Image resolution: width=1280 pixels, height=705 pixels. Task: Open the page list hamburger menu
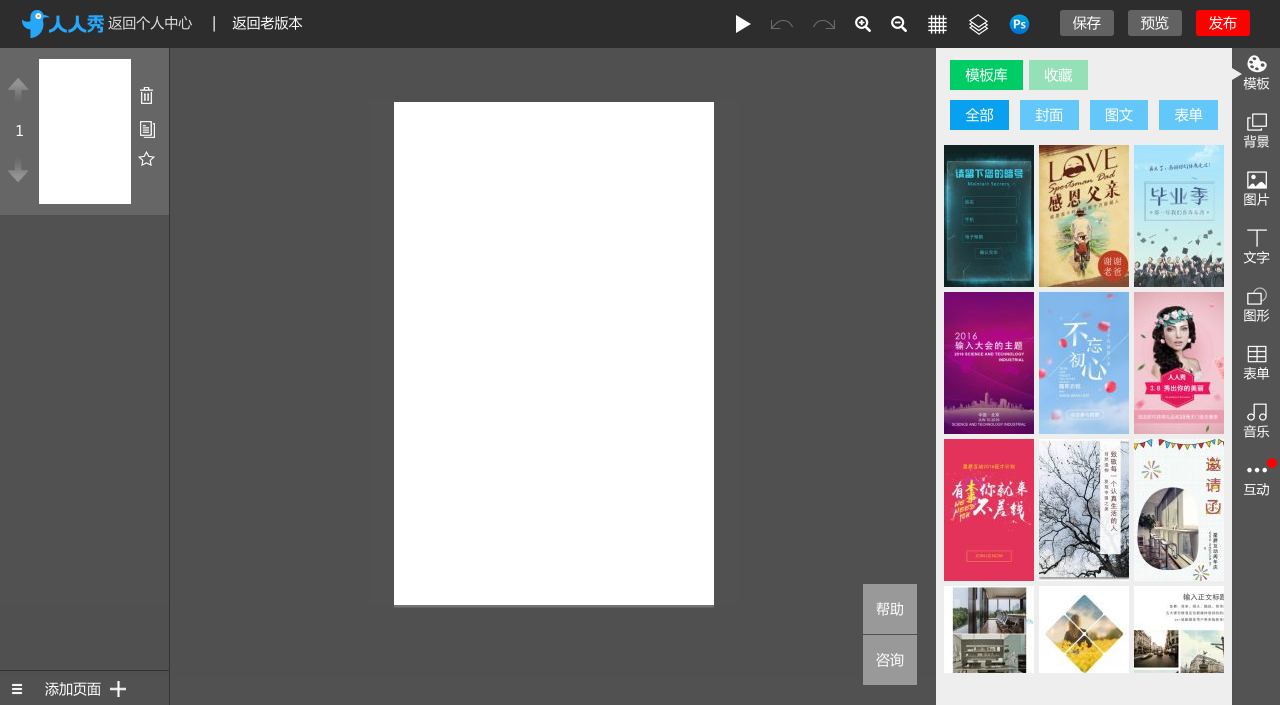pos(17,689)
